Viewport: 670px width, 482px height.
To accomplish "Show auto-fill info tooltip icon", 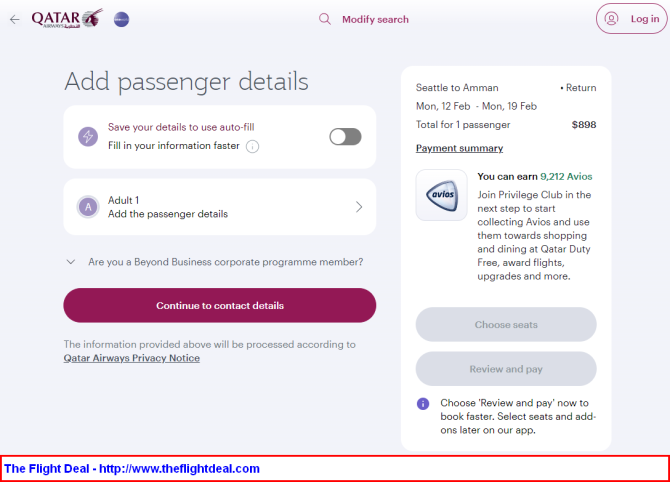I will click(x=253, y=147).
